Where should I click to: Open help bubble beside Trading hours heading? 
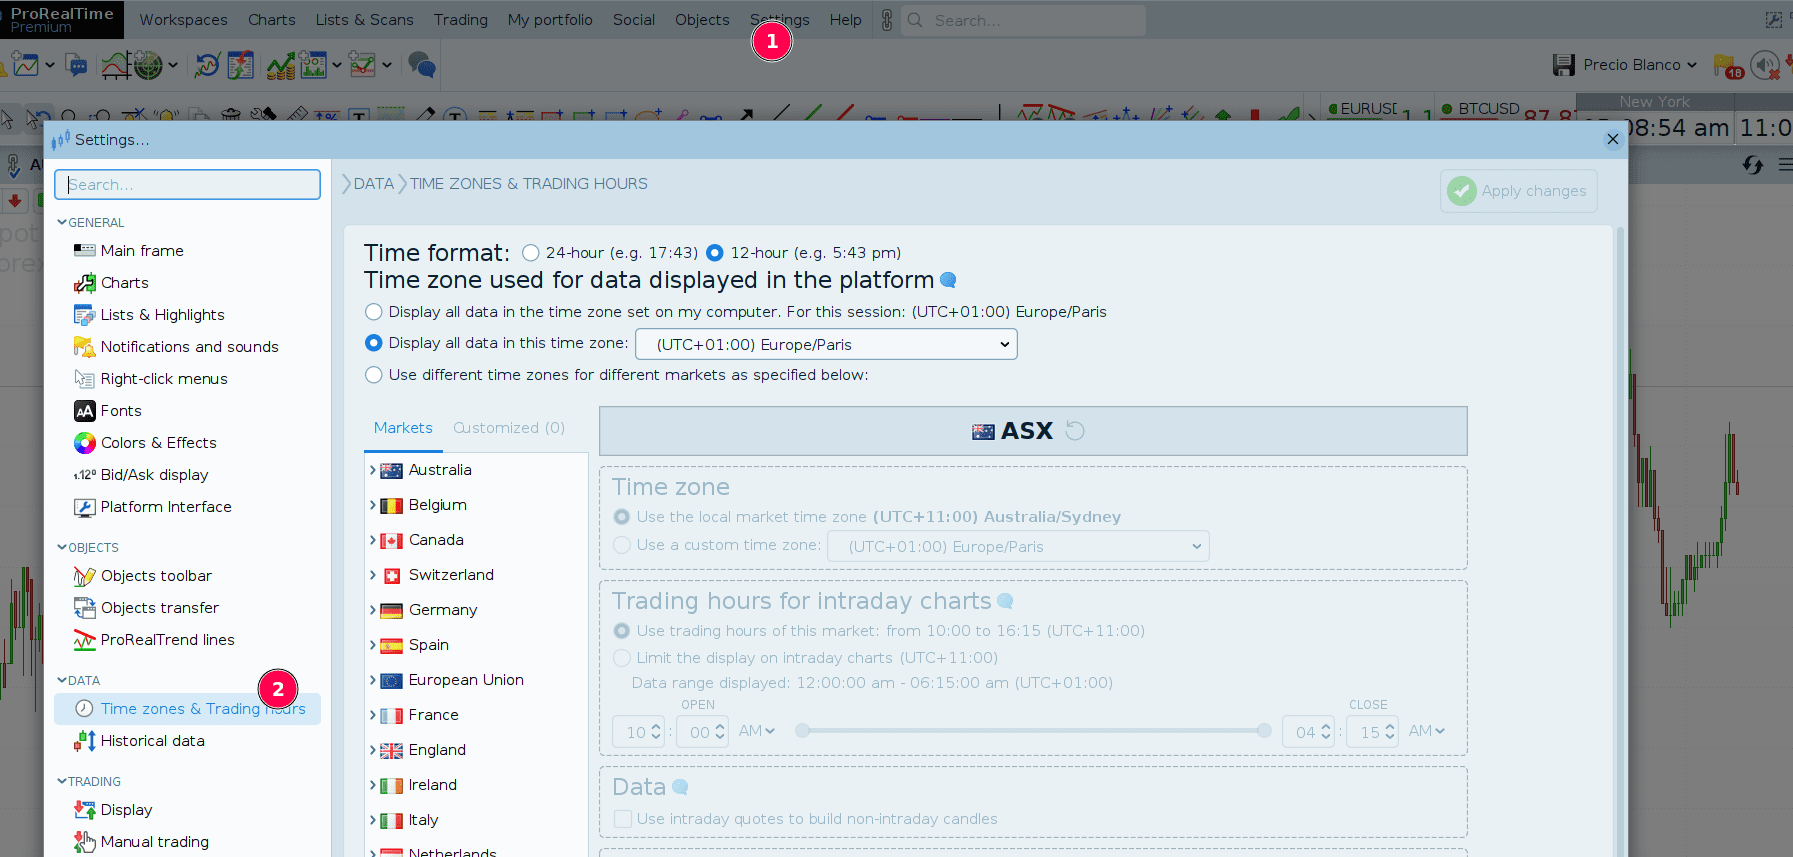tap(1005, 601)
